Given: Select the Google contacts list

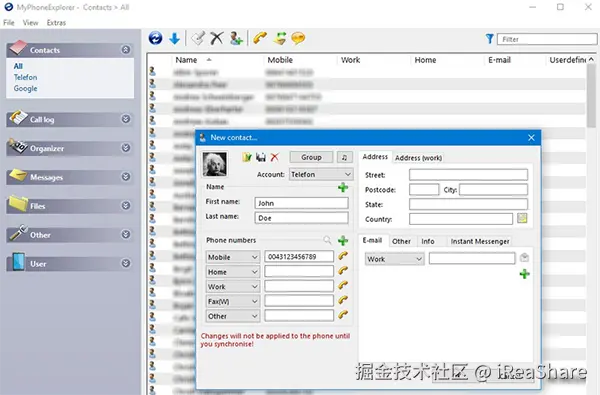Looking at the screenshot, I should (x=26, y=88).
